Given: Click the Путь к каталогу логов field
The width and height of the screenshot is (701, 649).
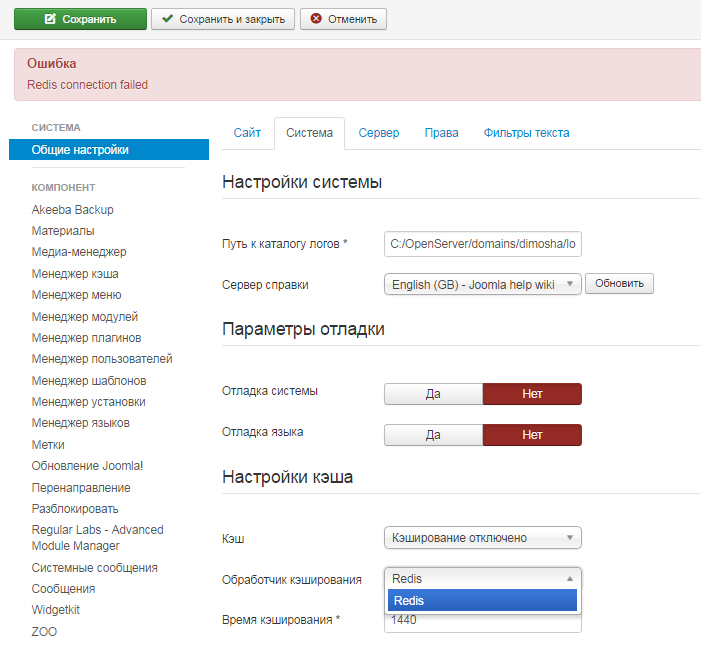Looking at the screenshot, I should 482,244.
